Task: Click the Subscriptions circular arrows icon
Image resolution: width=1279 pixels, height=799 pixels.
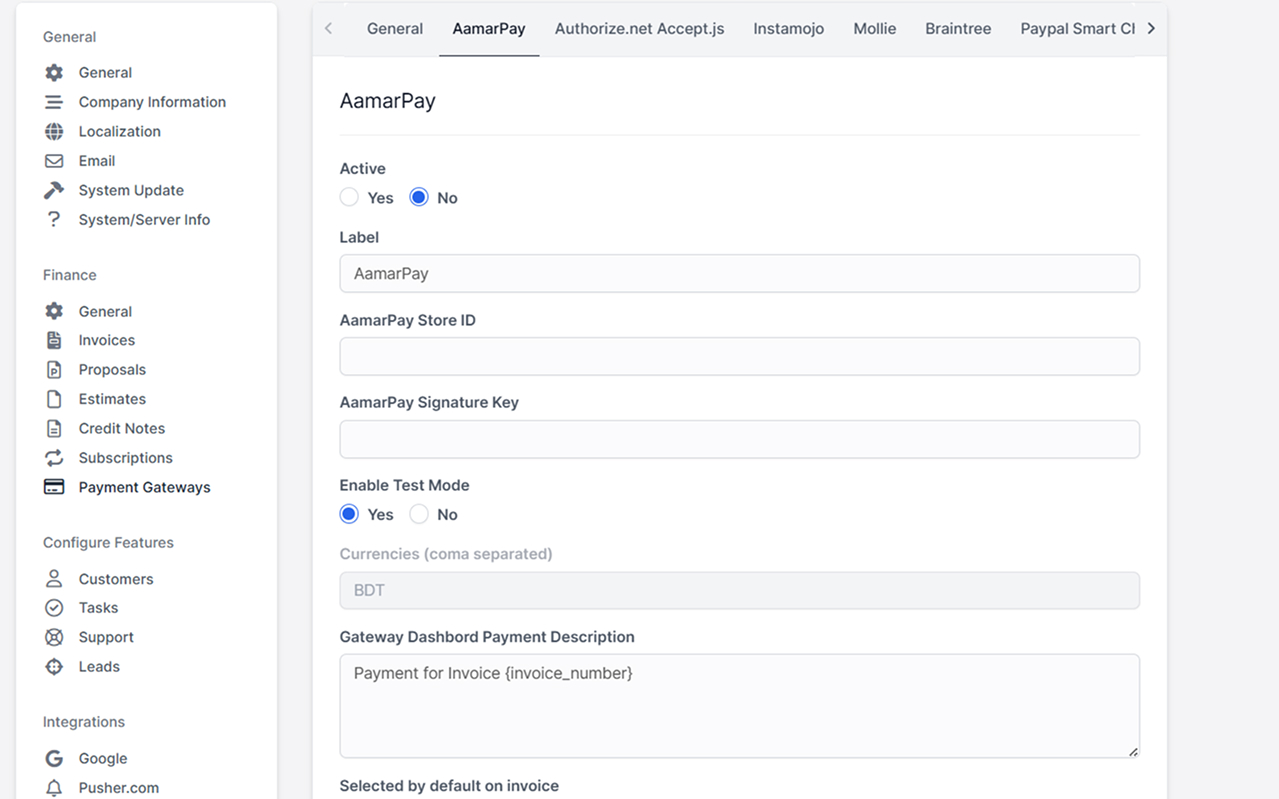Action: pos(53,457)
